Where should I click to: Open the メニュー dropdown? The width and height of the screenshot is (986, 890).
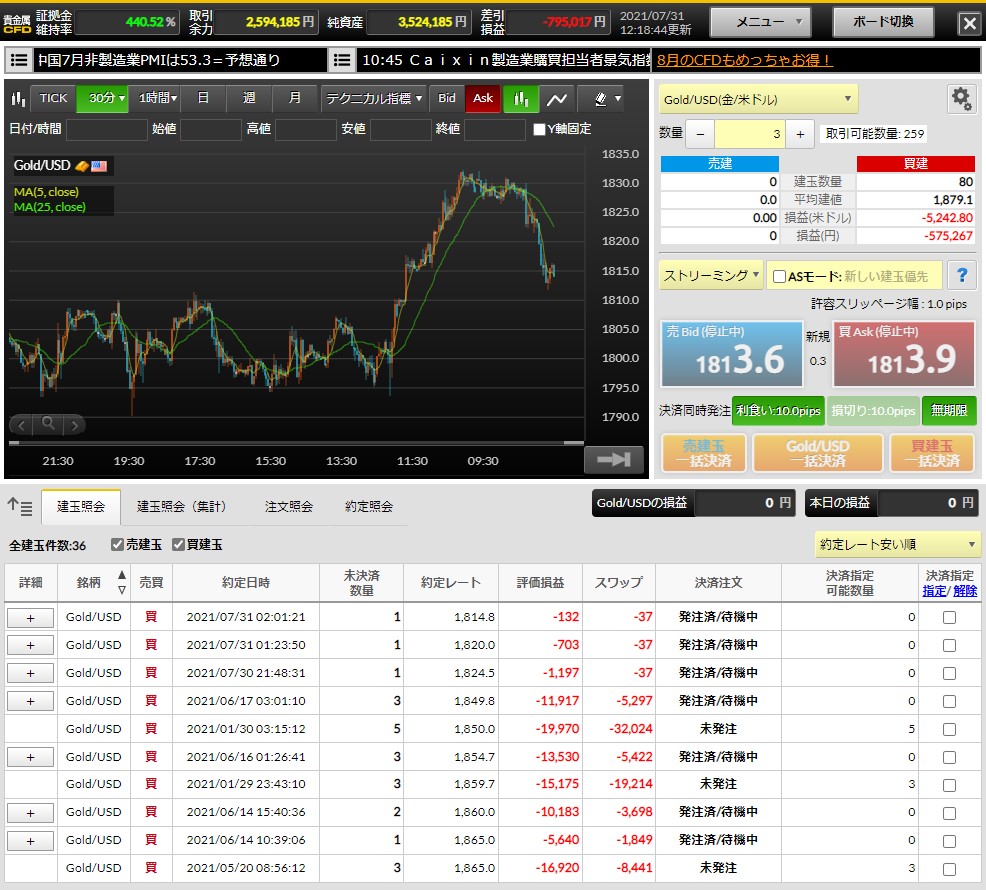[x=761, y=23]
